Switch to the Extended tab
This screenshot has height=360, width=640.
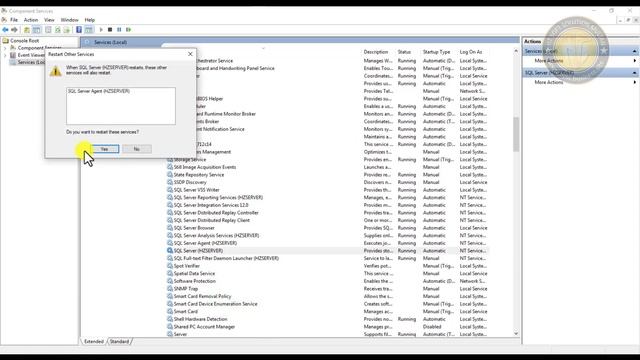94,341
